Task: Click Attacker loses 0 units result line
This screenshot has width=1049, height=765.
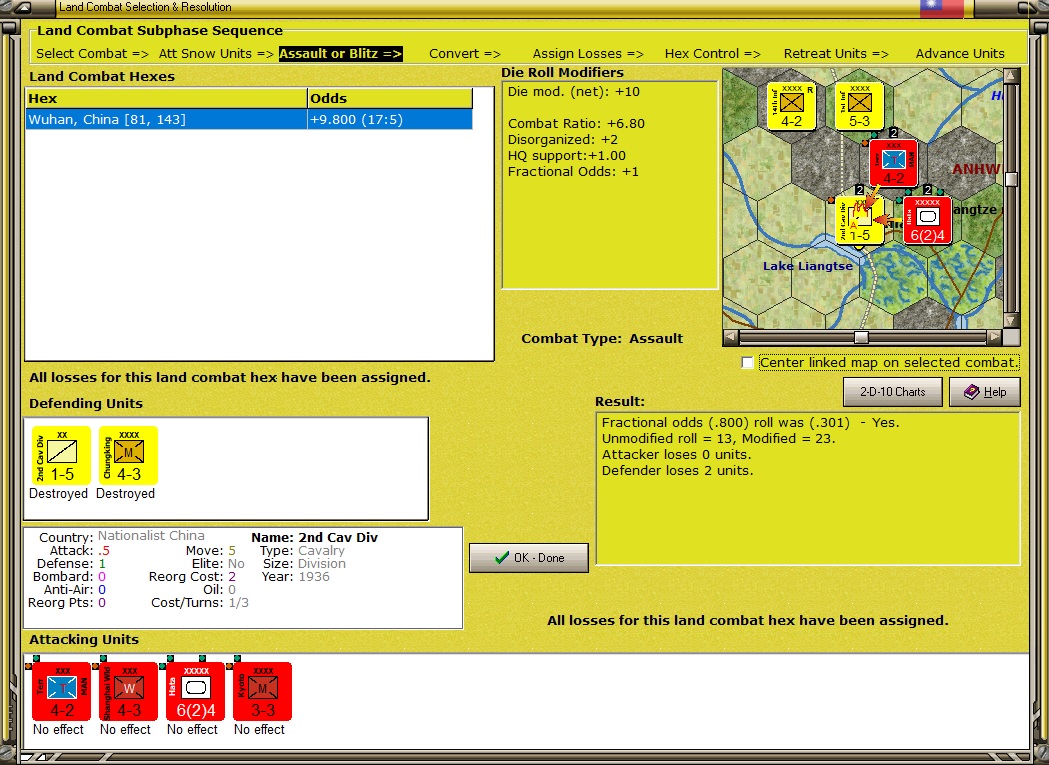Action: 676,455
